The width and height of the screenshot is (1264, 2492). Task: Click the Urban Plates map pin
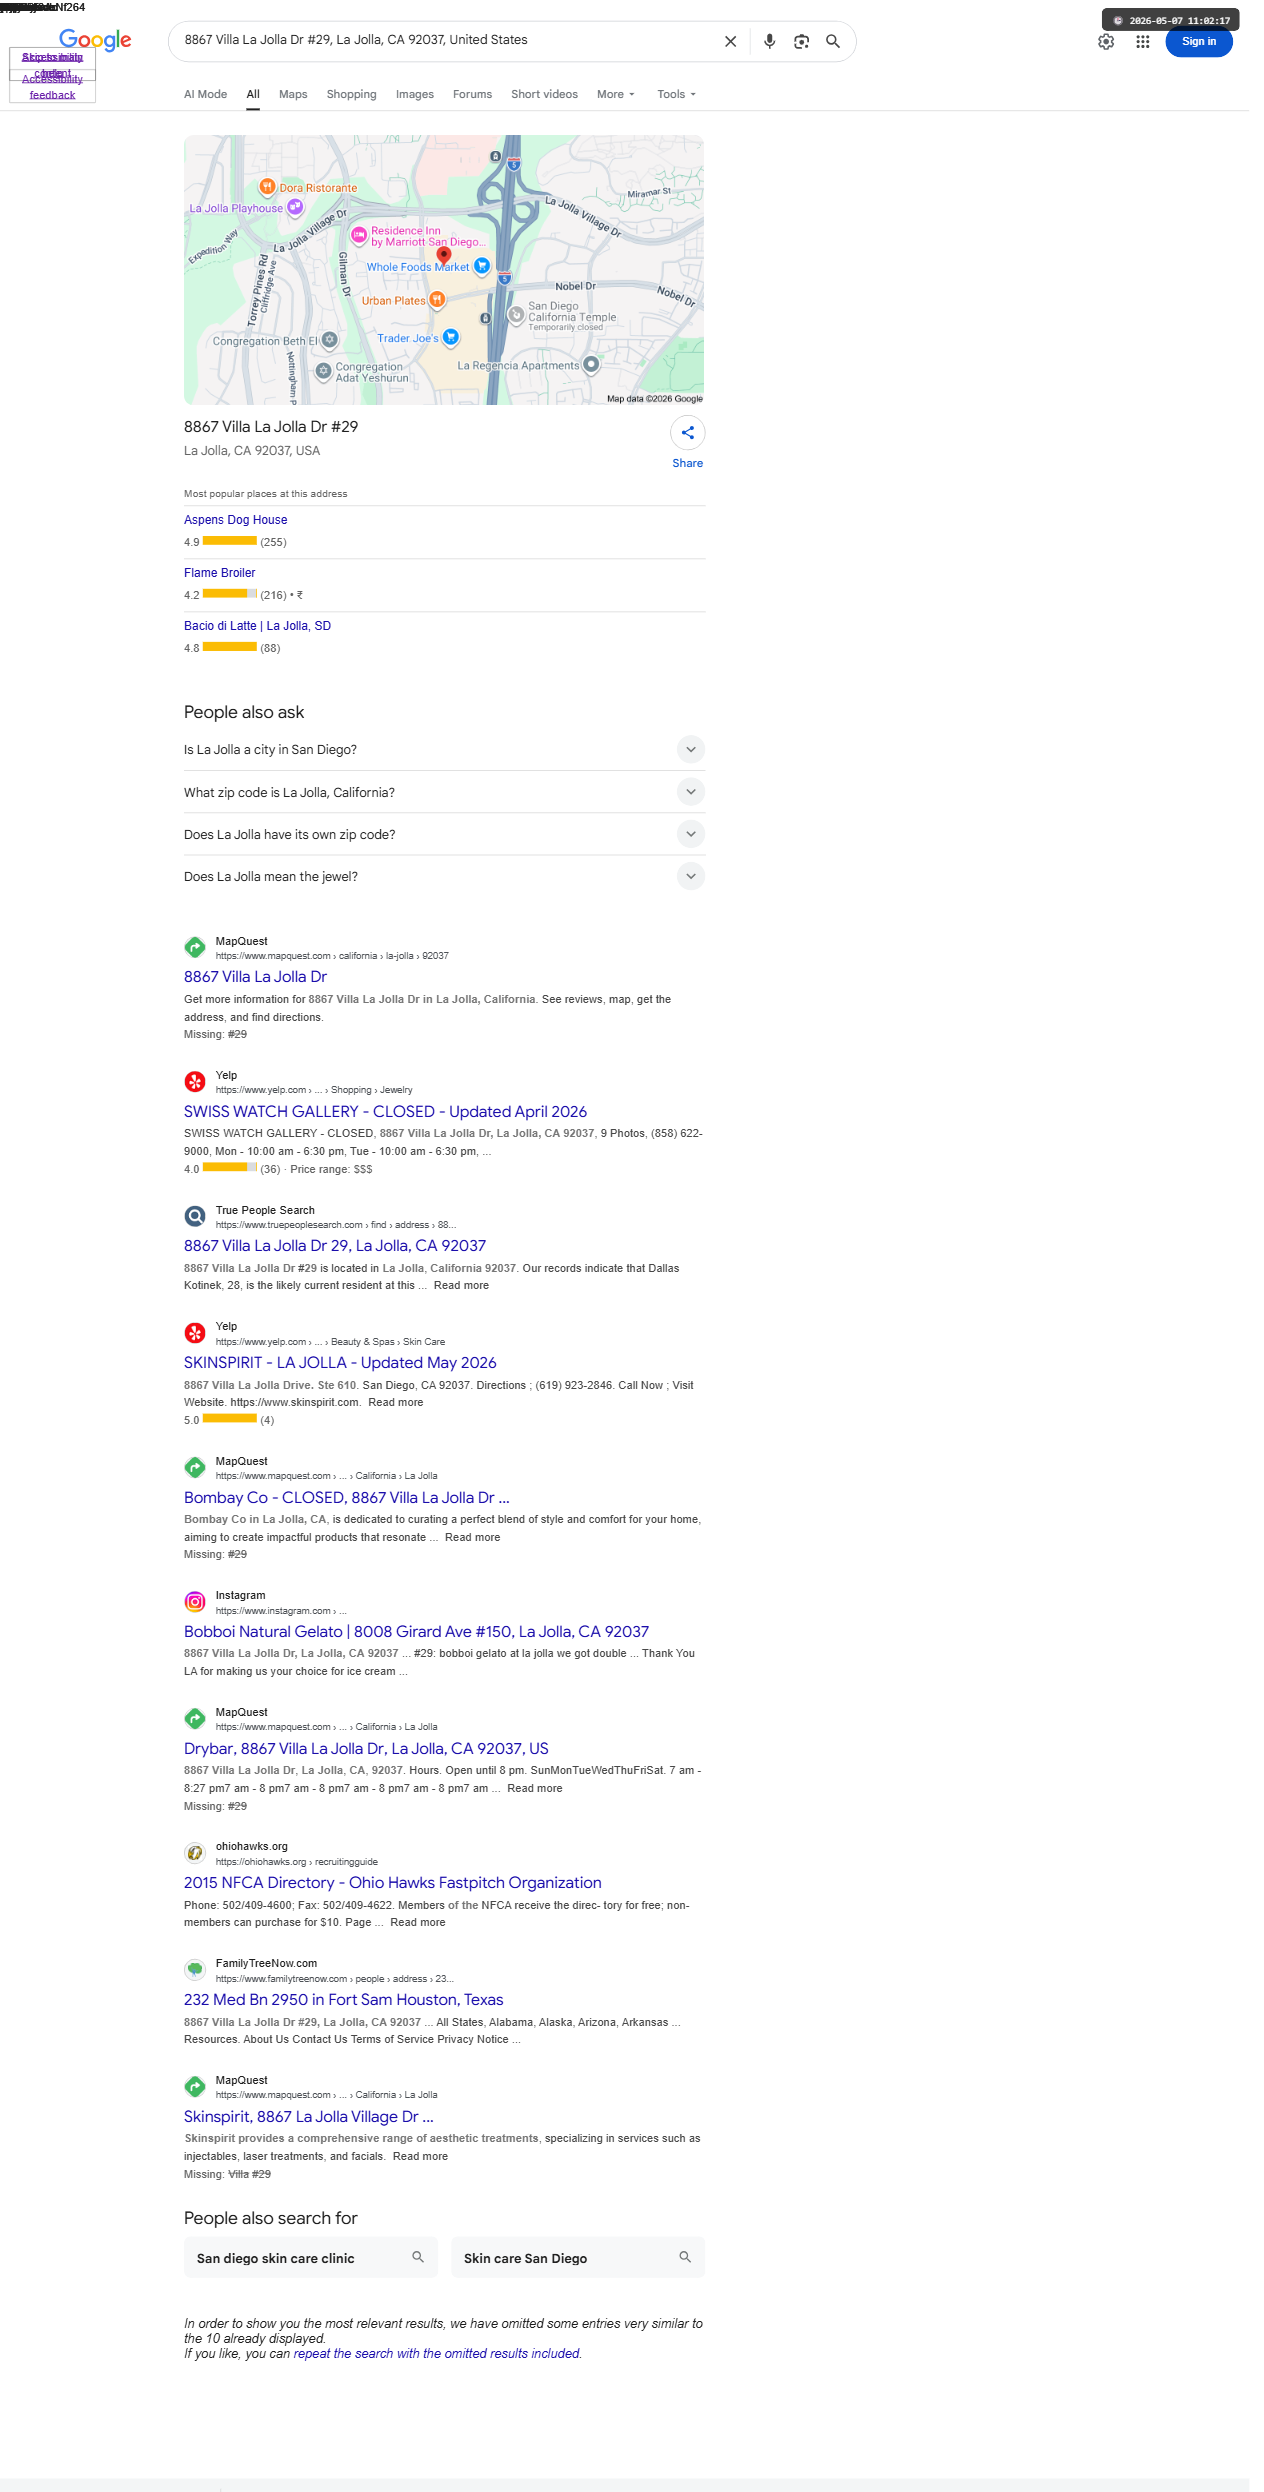[x=437, y=299]
